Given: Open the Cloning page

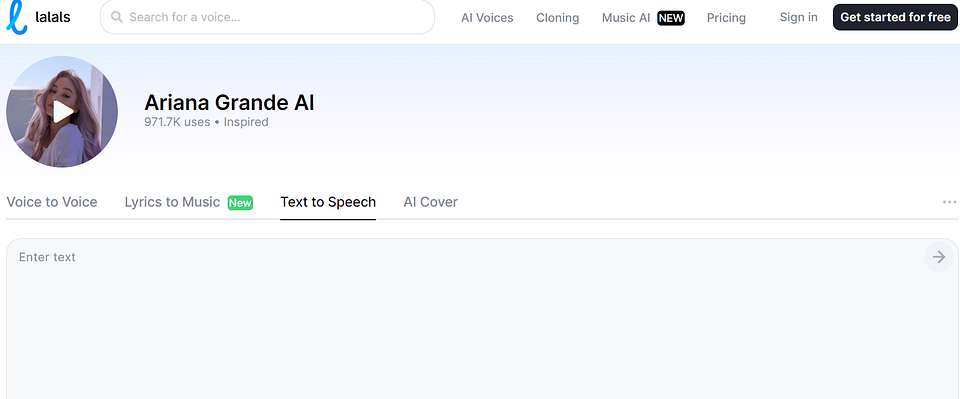Looking at the screenshot, I should click(x=558, y=18).
